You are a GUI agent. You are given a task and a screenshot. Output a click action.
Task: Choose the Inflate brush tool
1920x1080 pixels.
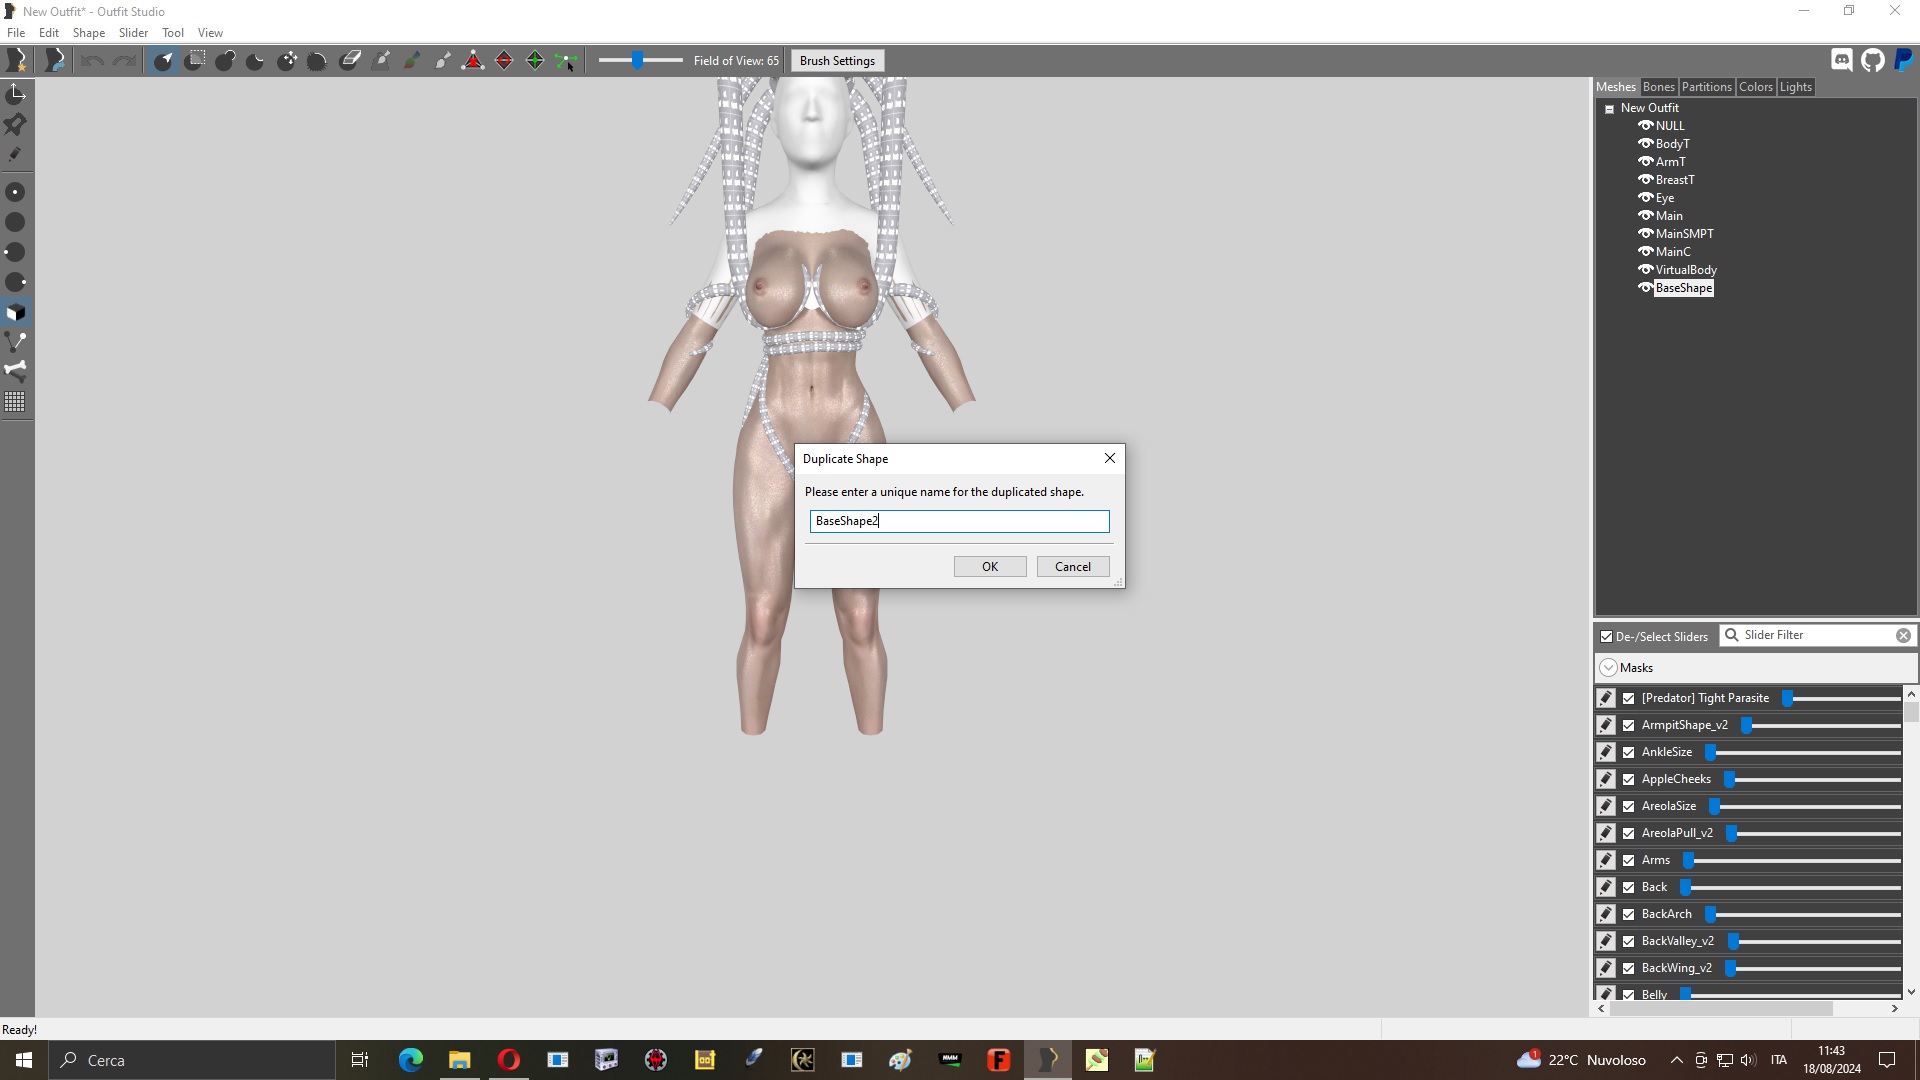tap(226, 61)
